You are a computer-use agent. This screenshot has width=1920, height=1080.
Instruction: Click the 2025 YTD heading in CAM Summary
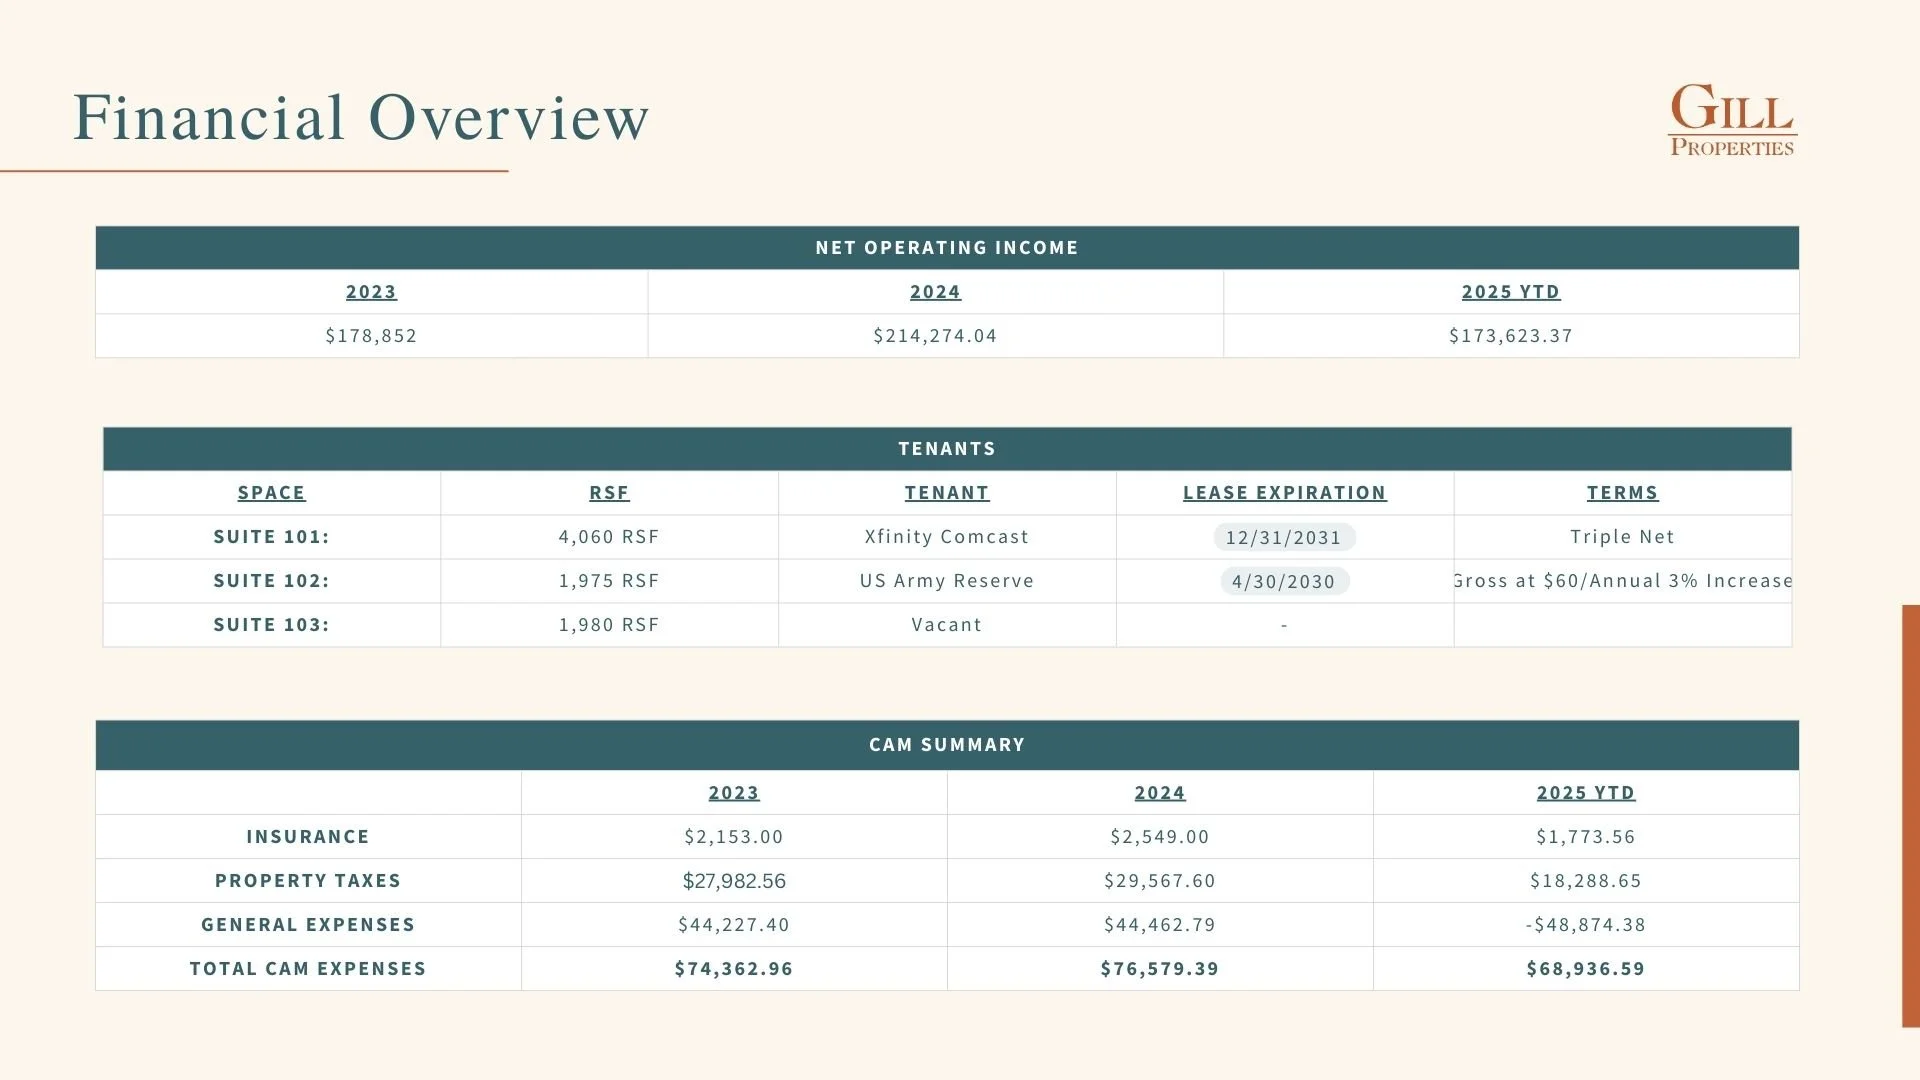coord(1585,793)
